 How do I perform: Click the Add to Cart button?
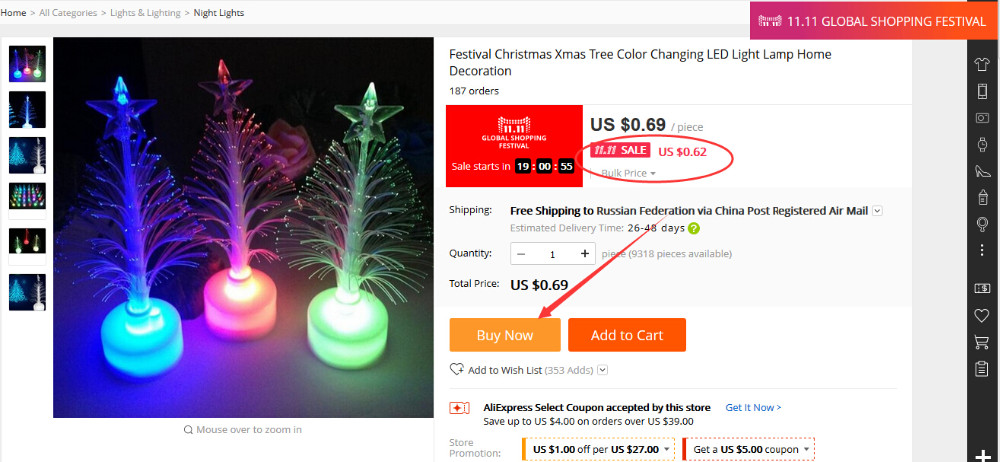click(x=627, y=335)
